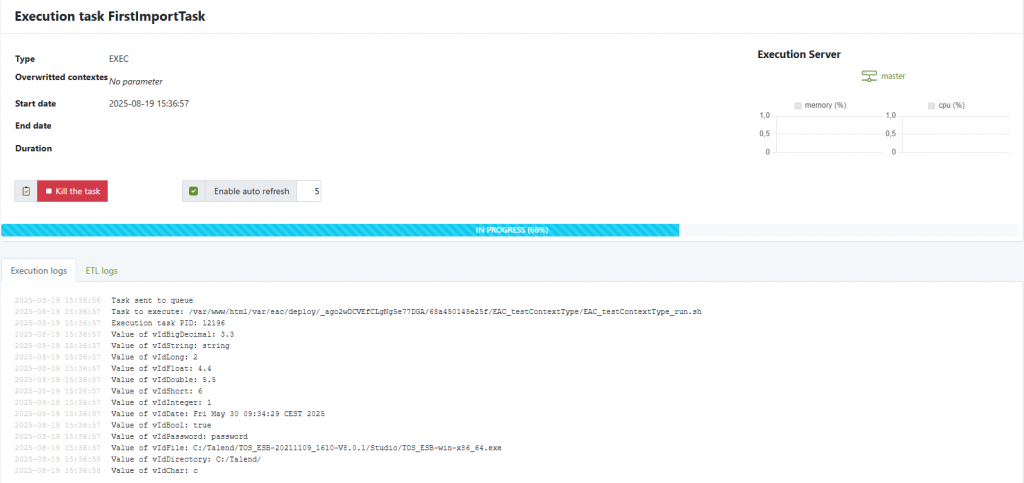Click the Execution task FirstImportTask page title
Viewport: 1024px width, 483px height.
pos(119,17)
